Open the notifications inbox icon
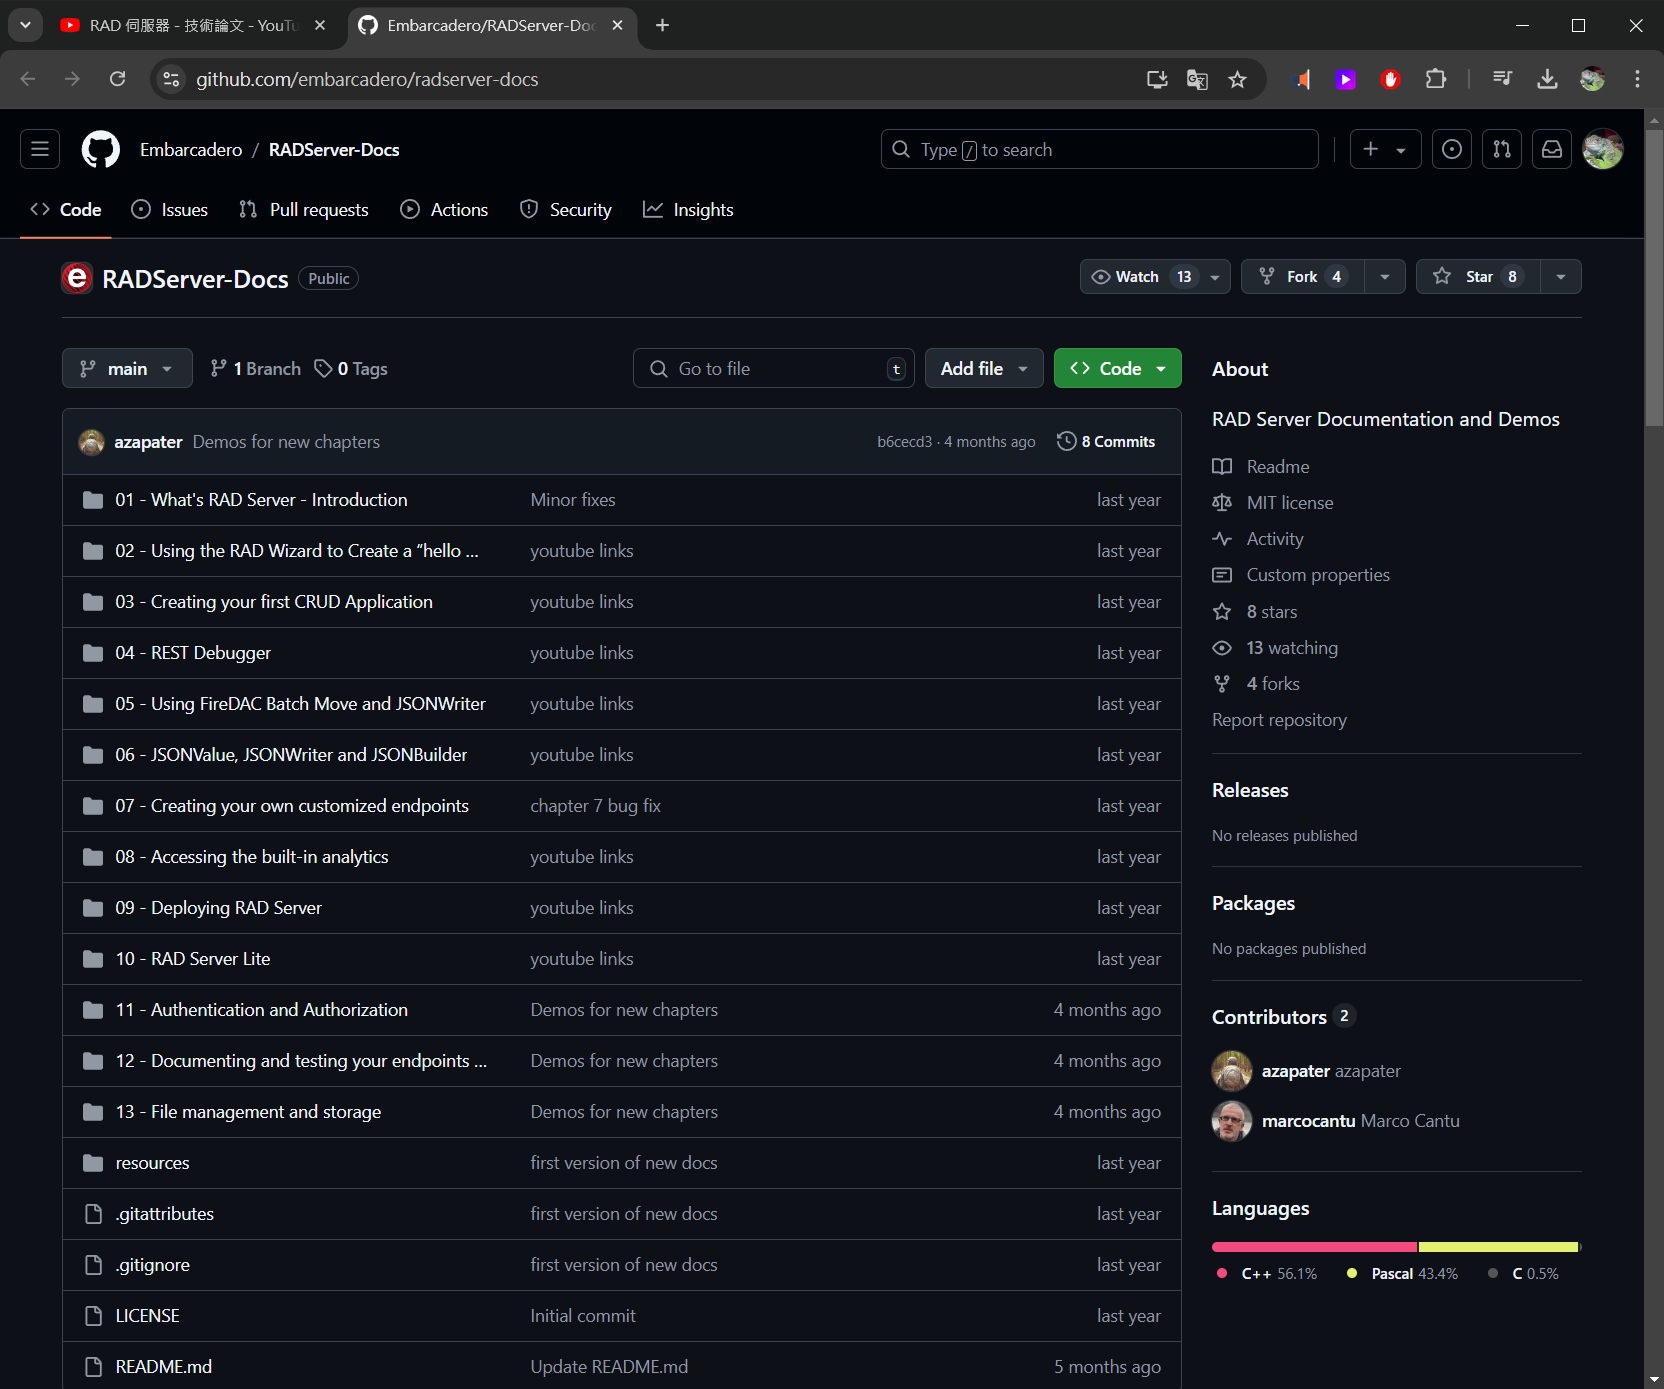 (1551, 149)
